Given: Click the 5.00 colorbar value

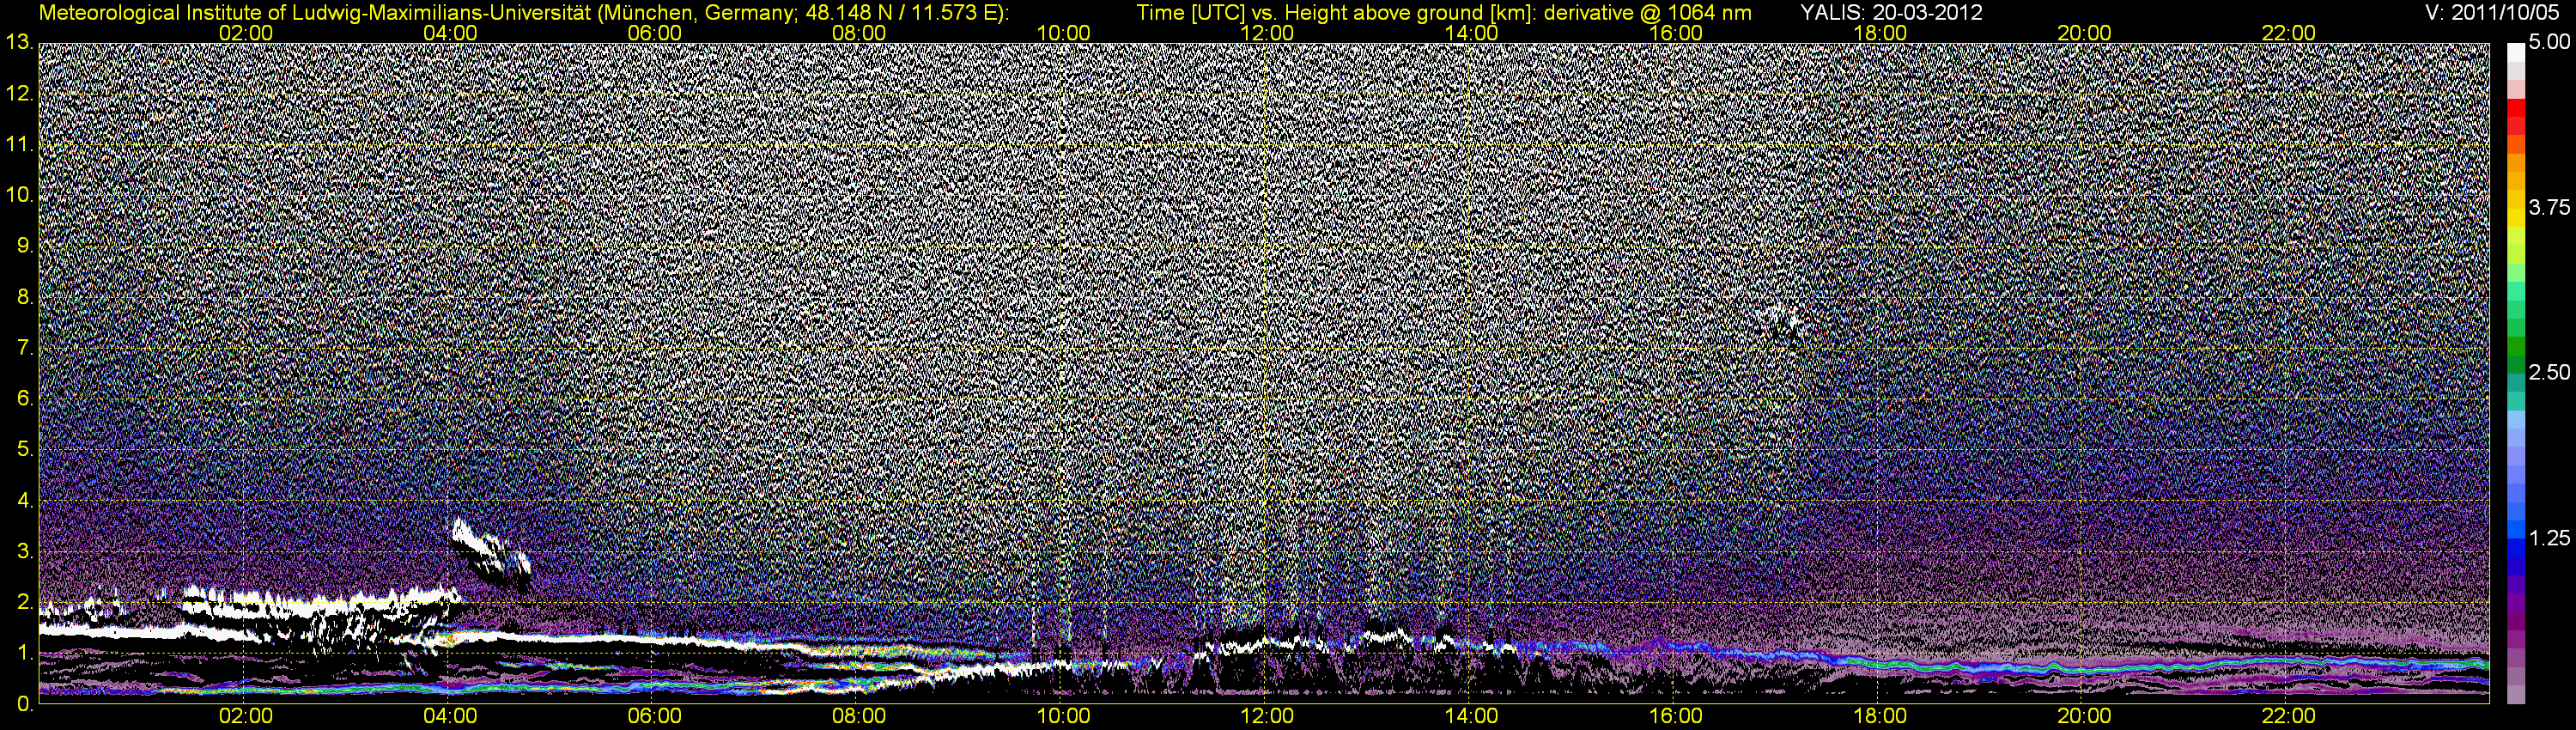Looking at the screenshot, I should click(x=2549, y=43).
